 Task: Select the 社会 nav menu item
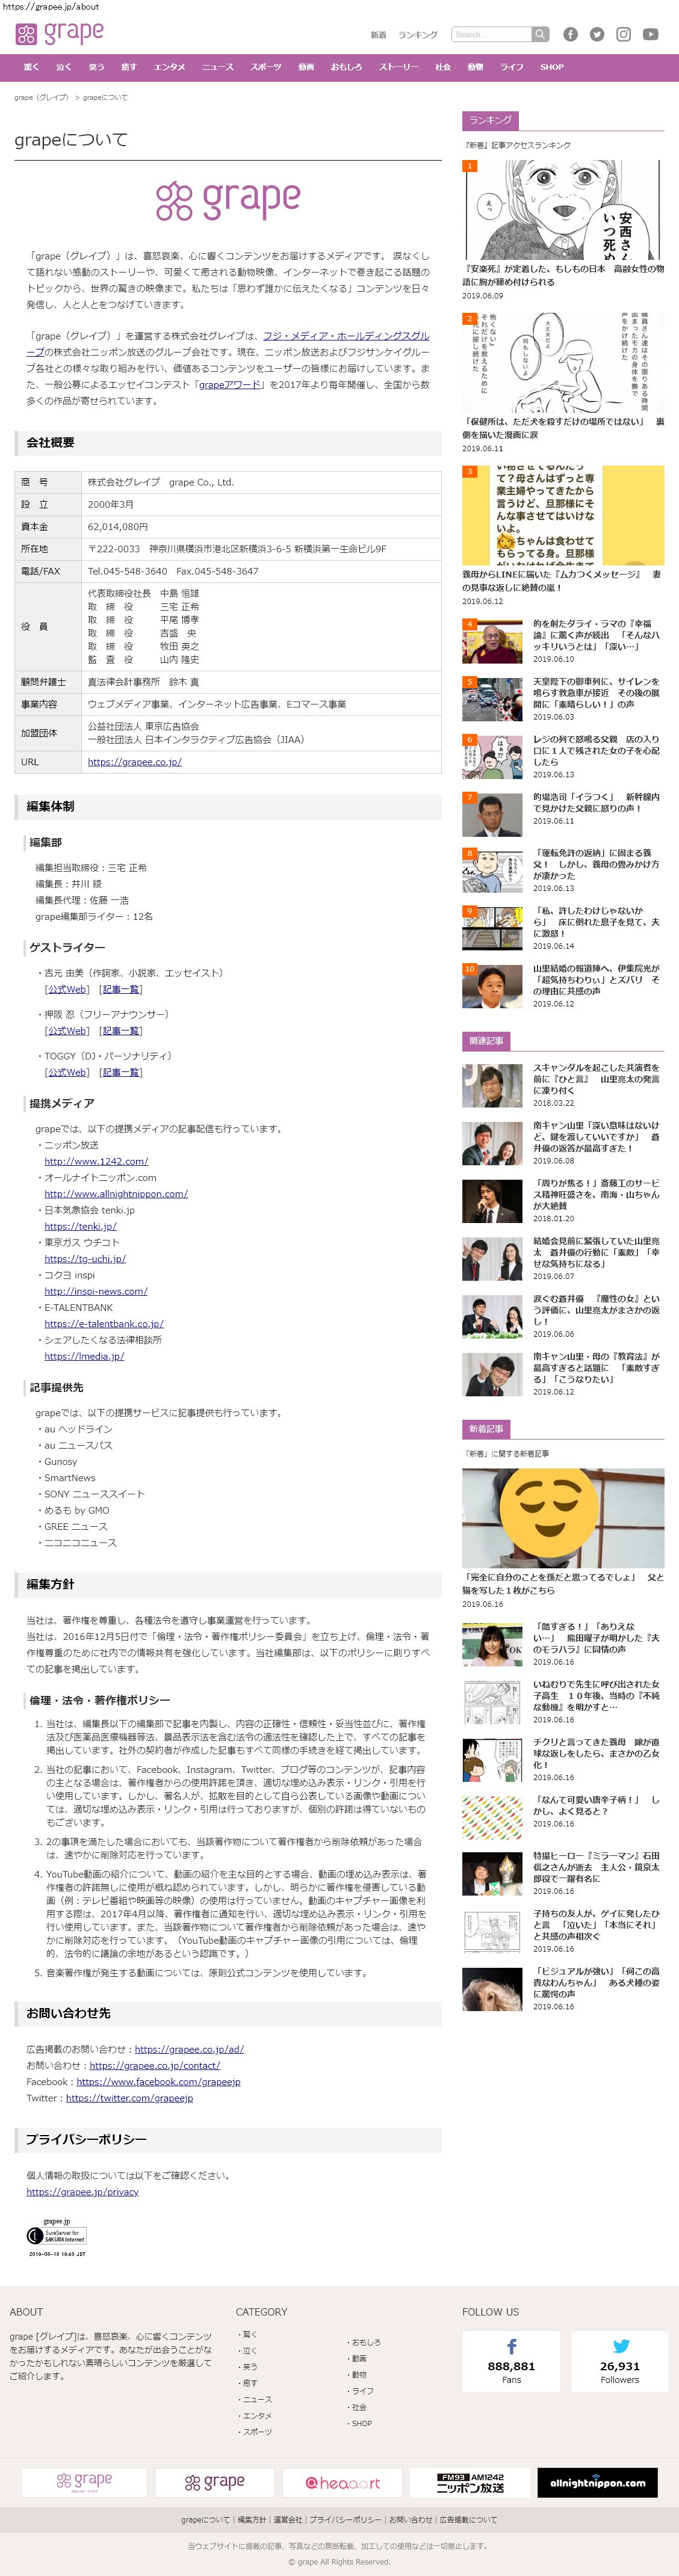(443, 67)
